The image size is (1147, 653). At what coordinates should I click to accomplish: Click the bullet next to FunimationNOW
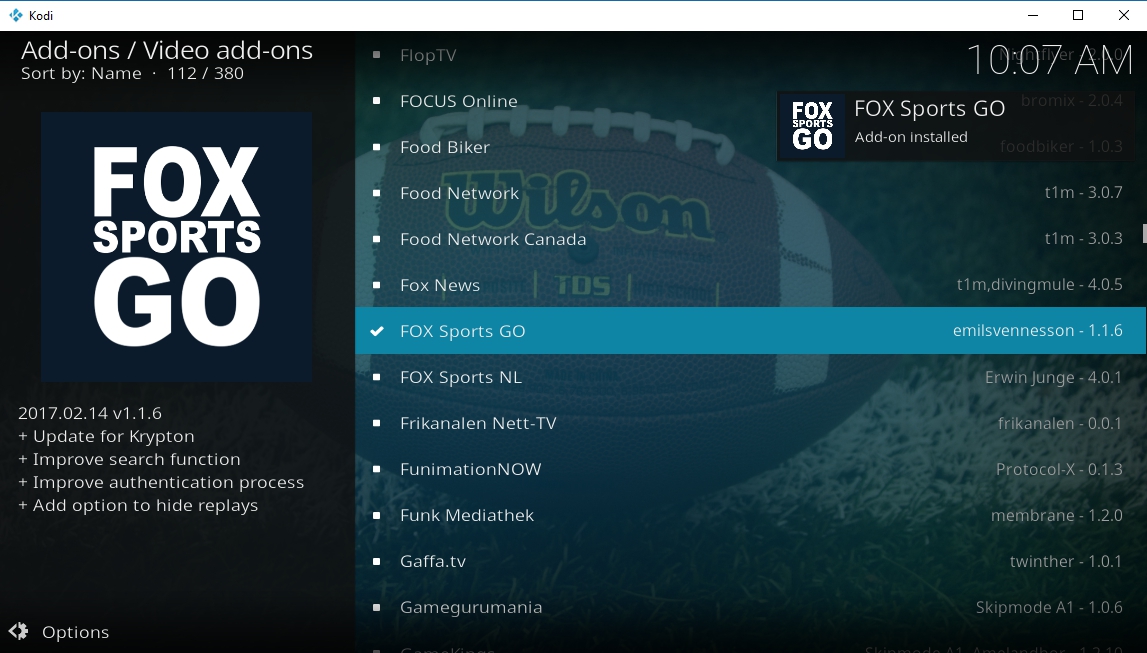(x=377, y=469)
